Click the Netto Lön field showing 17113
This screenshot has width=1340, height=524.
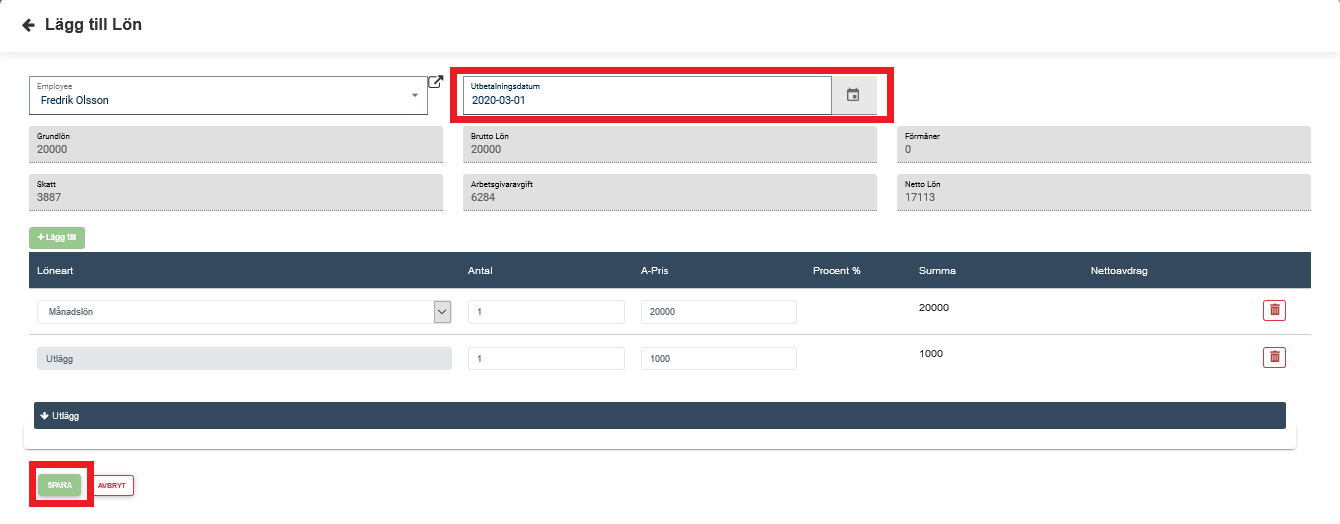coord(1102,192)
